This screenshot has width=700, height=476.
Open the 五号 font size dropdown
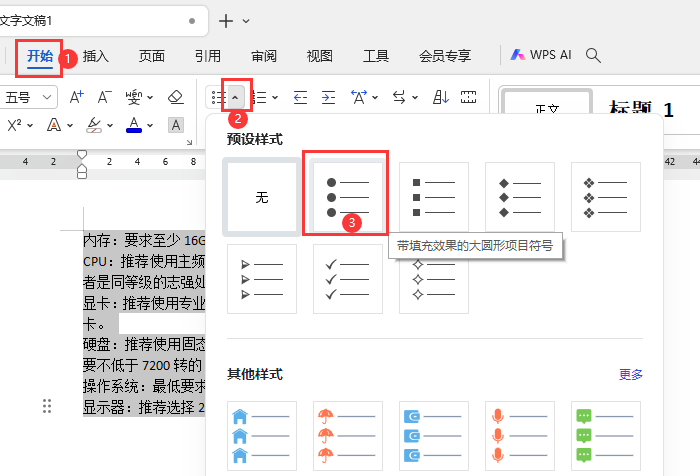(29, 97)
